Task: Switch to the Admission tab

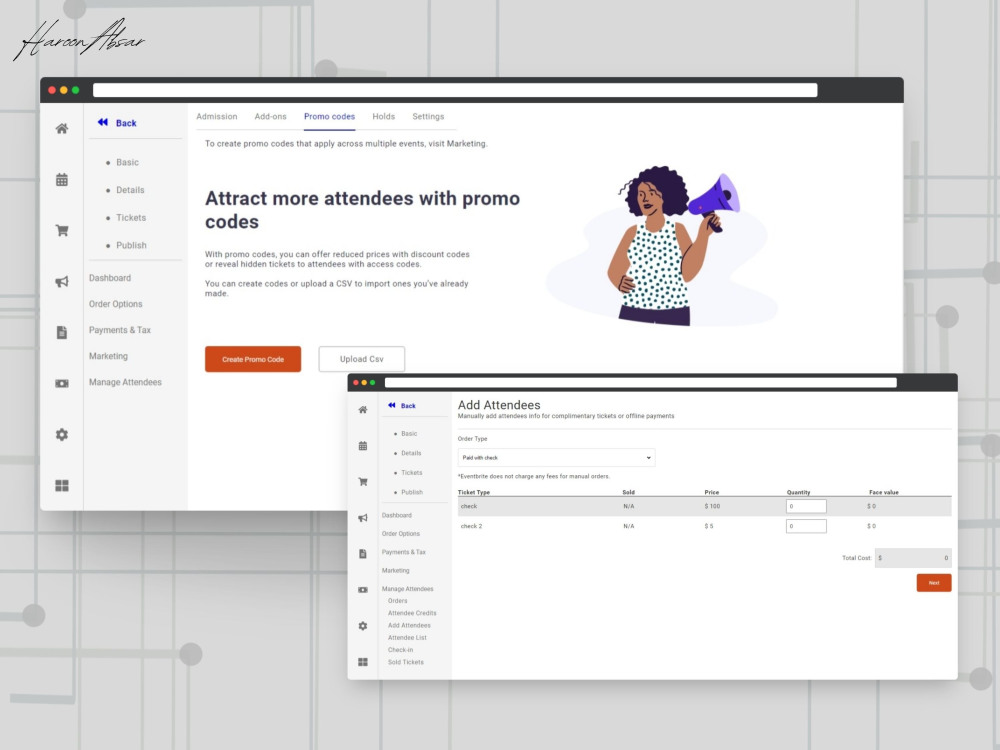Action: pos(217,117)
